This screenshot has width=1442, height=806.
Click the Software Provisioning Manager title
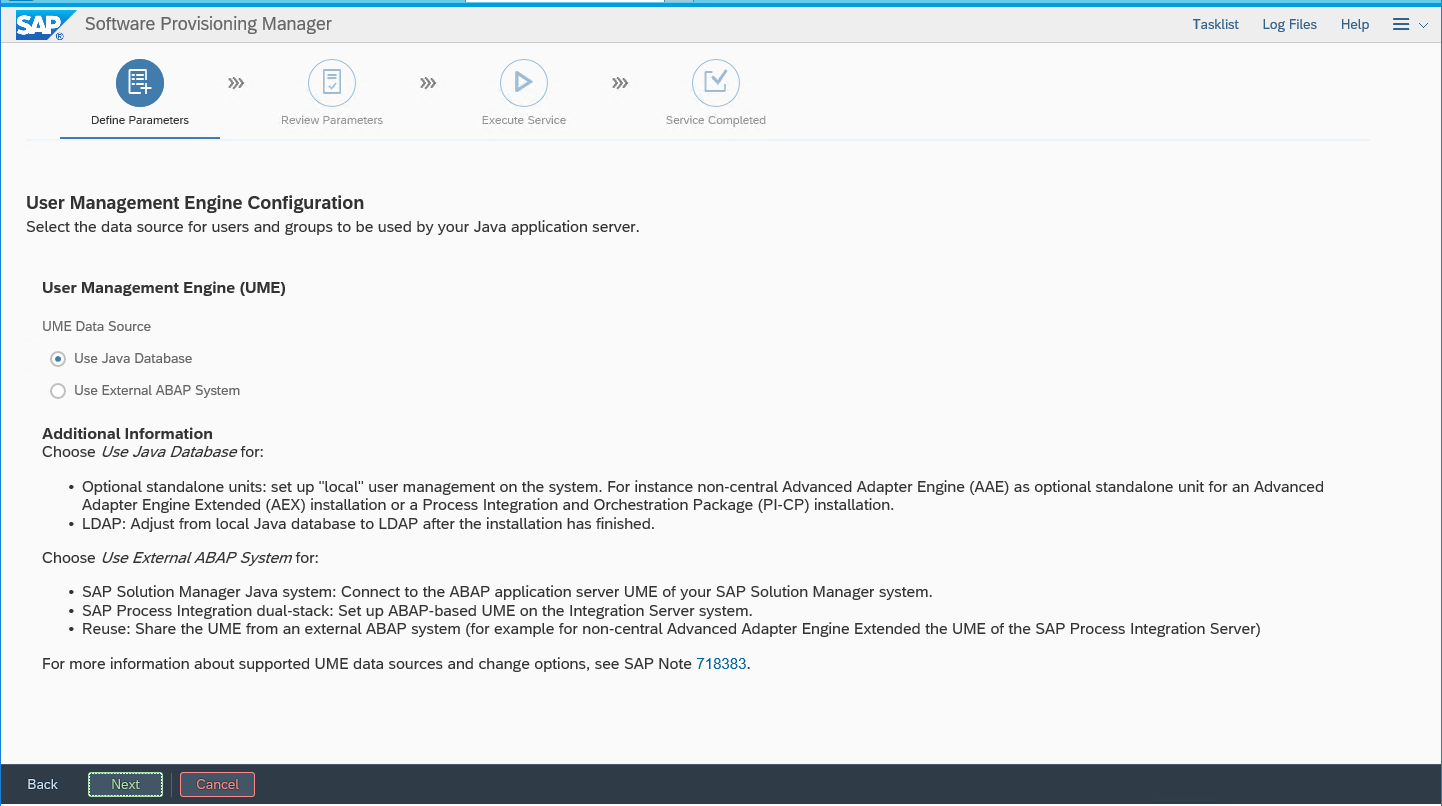click(208, 24)
